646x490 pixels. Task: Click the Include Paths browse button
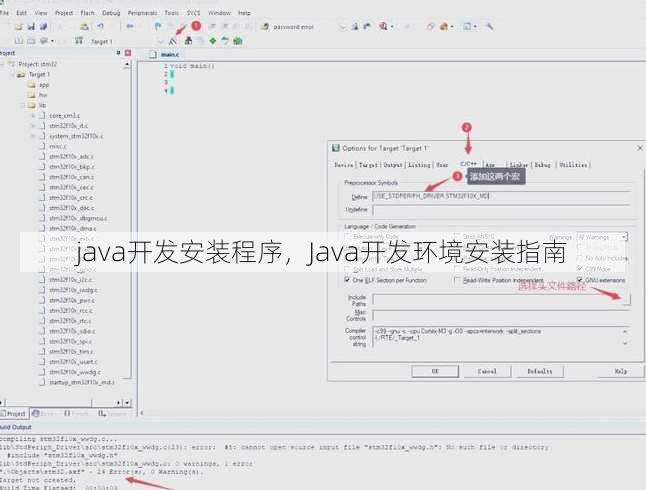click(x=626, y=300)
